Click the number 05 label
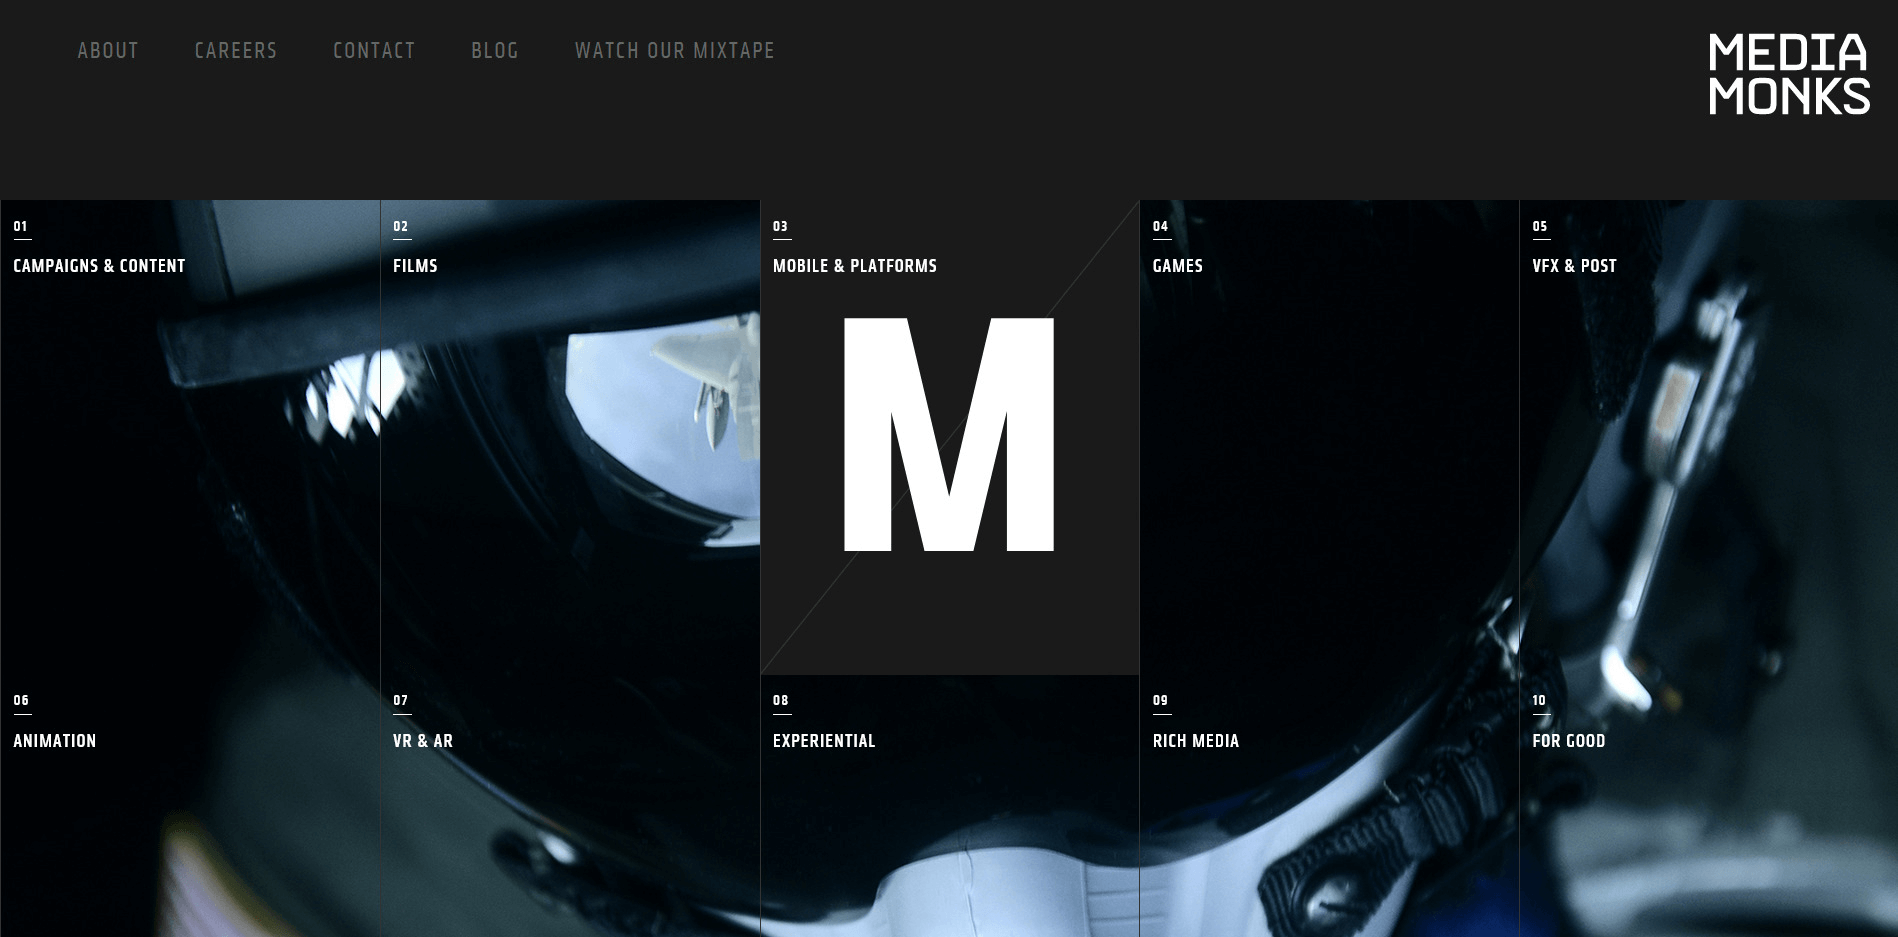The width and height of the screenshot is (1898, 937). [1538, 226]
